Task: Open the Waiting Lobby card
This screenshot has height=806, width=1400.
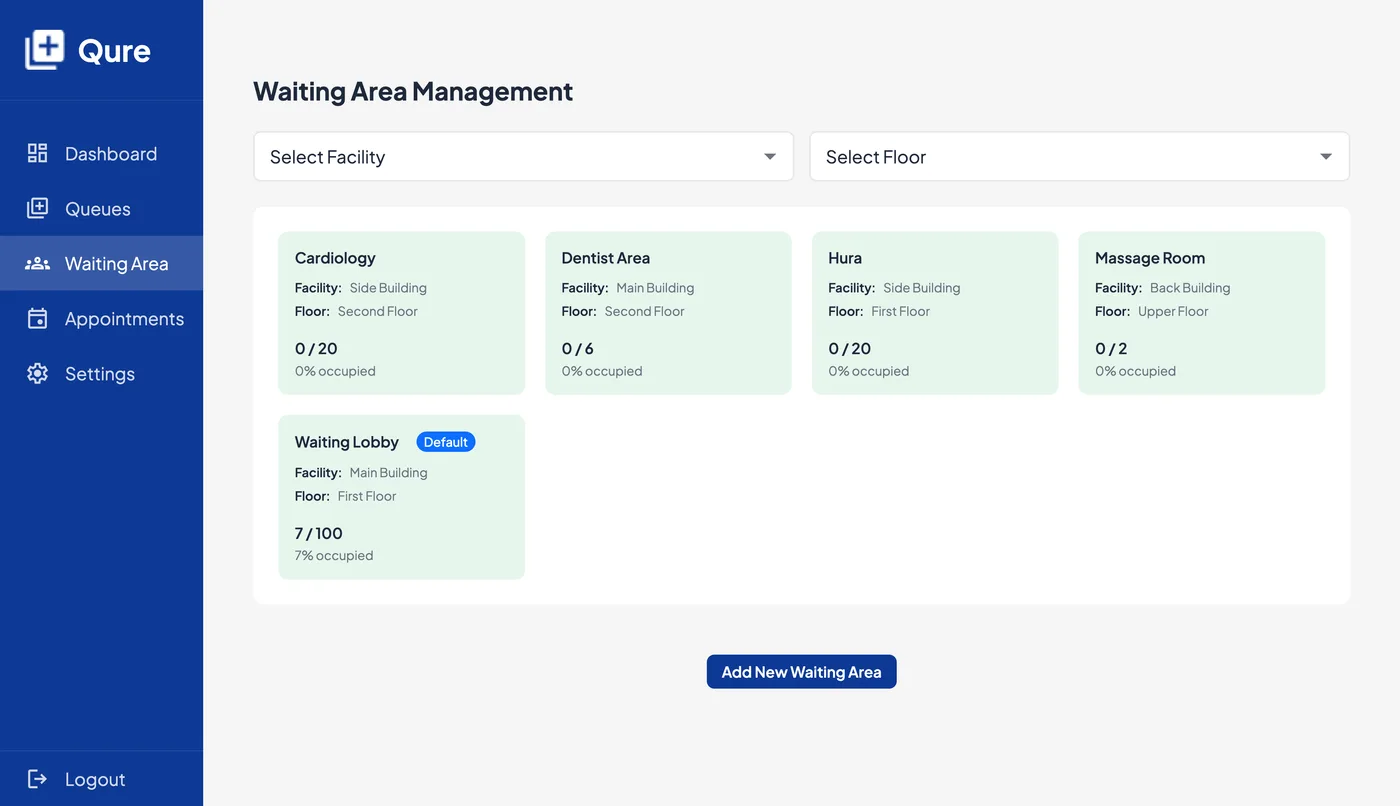Action: click(401, 497)
